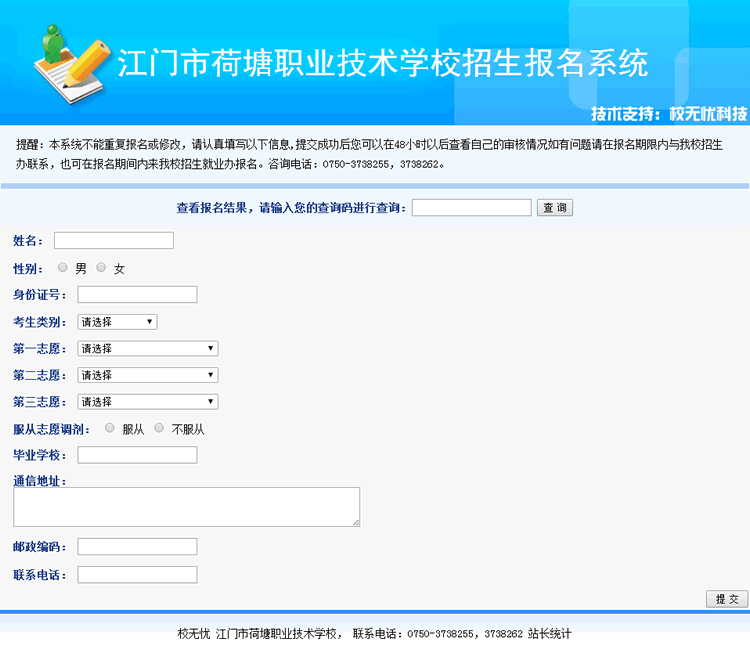Click the notepad and pencil logo icon
This screenshot has width=750, height=657.
pyautogui.click(x=72, y=65)
